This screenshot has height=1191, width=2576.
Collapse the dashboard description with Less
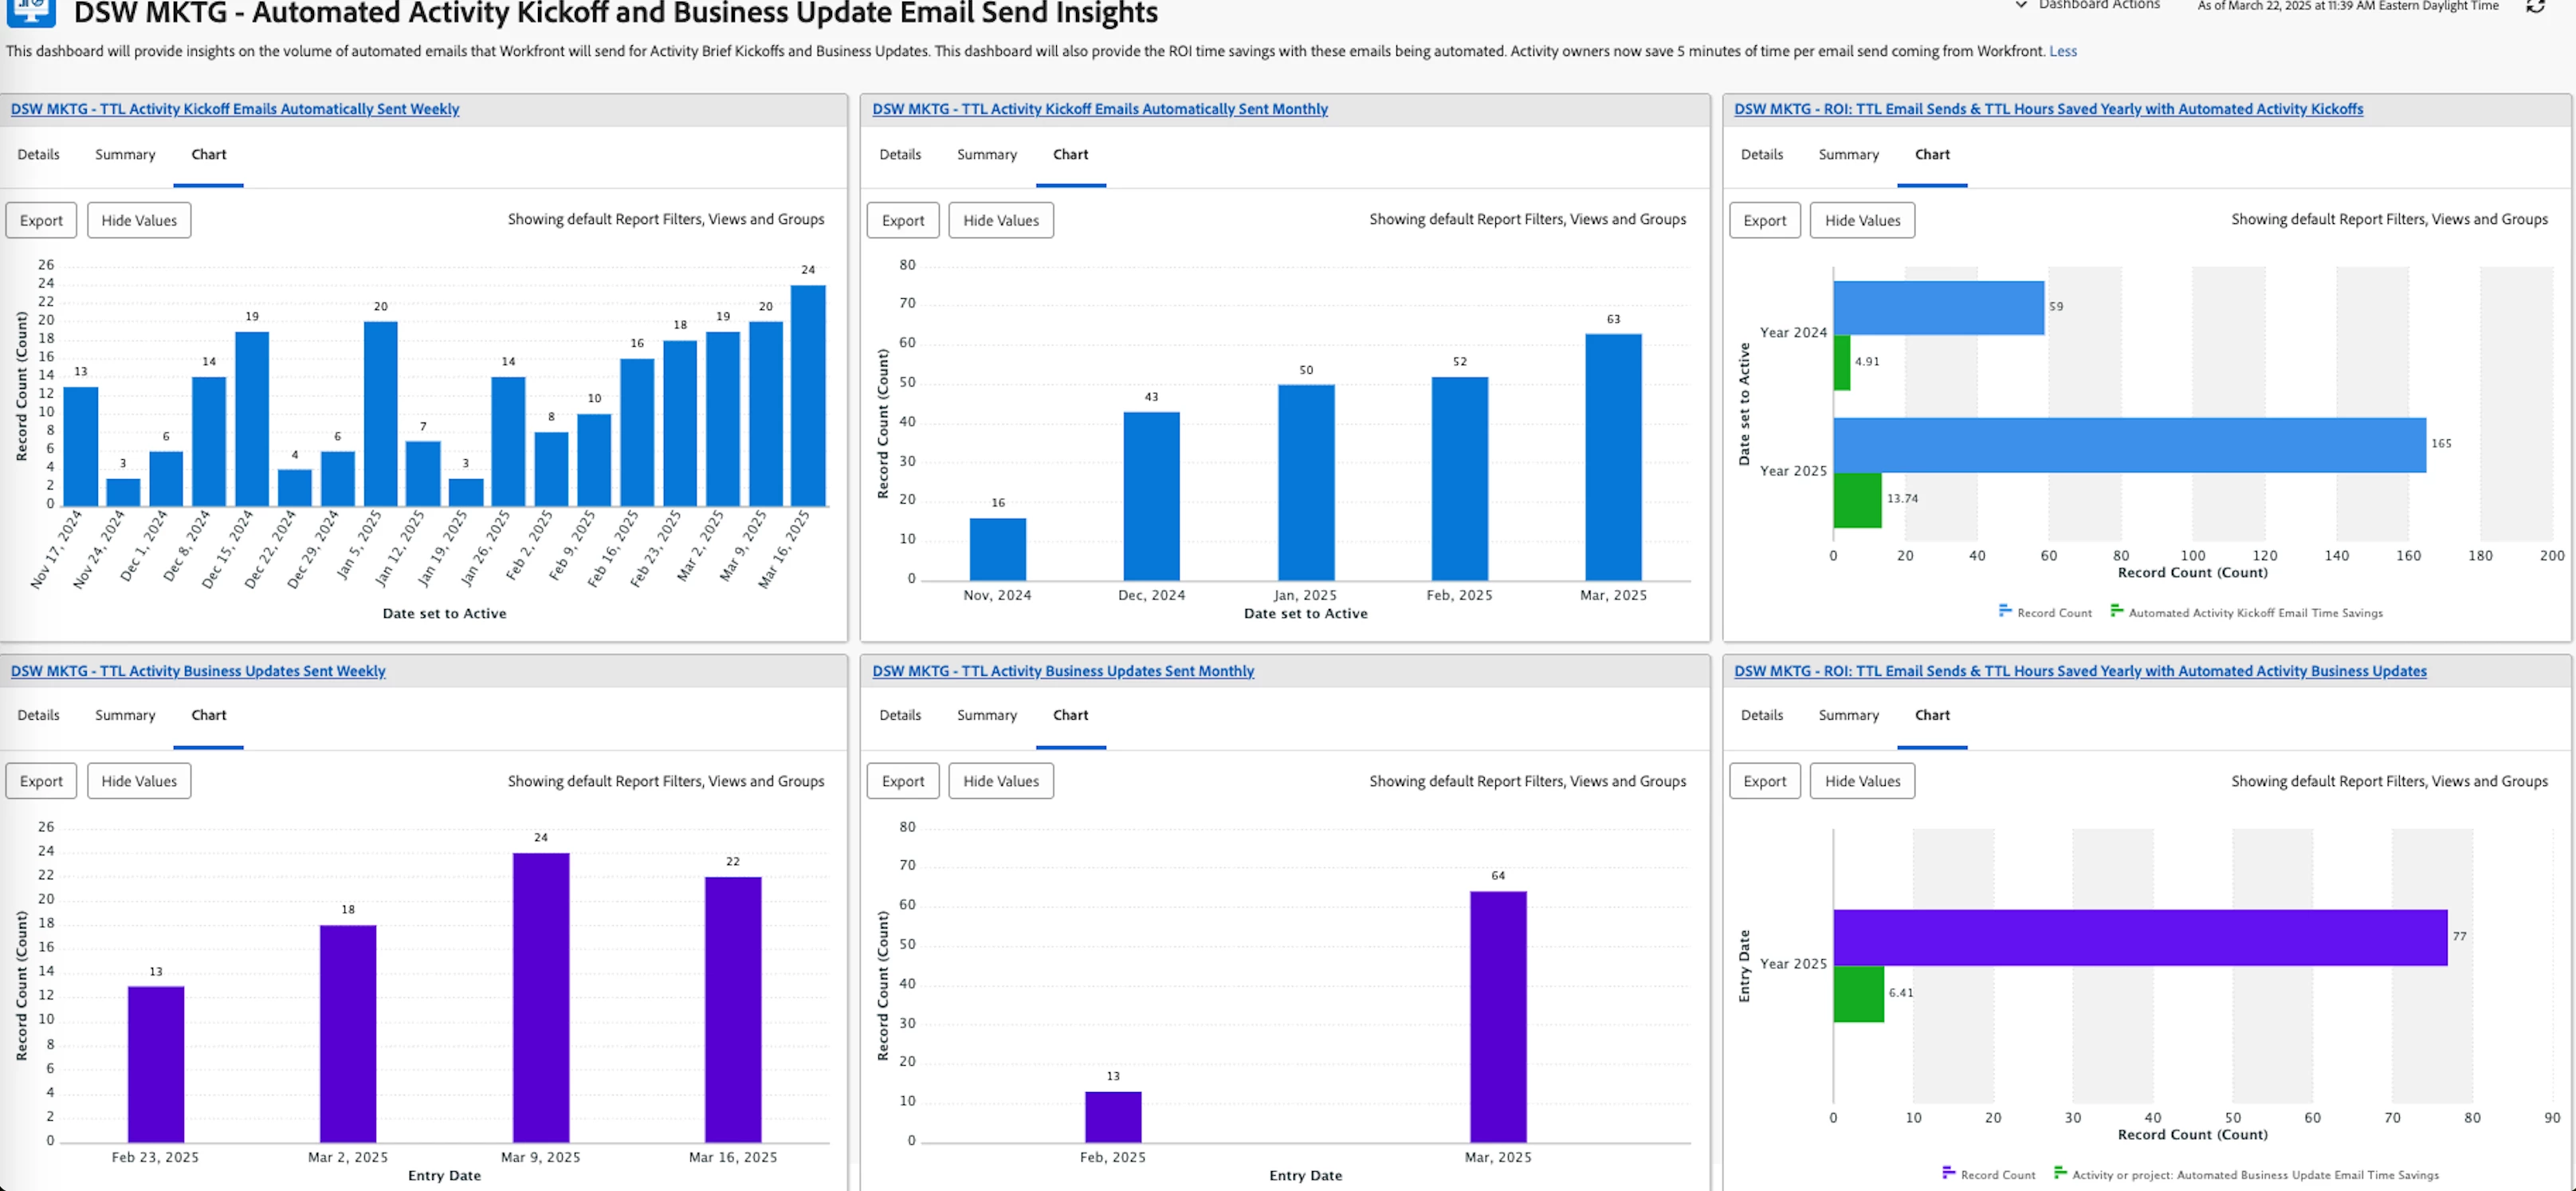(x=2062, y=51)
